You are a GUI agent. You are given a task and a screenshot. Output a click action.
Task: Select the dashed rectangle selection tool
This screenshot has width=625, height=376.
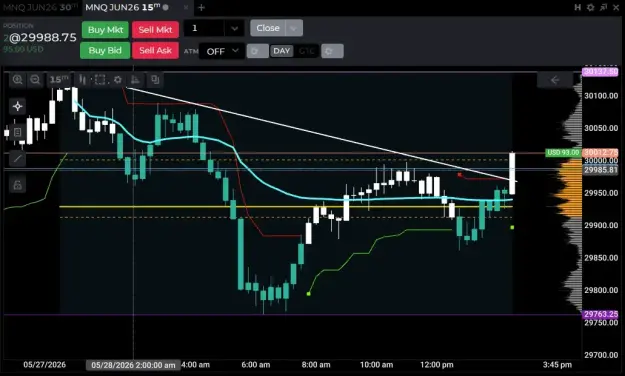point(100,80)
